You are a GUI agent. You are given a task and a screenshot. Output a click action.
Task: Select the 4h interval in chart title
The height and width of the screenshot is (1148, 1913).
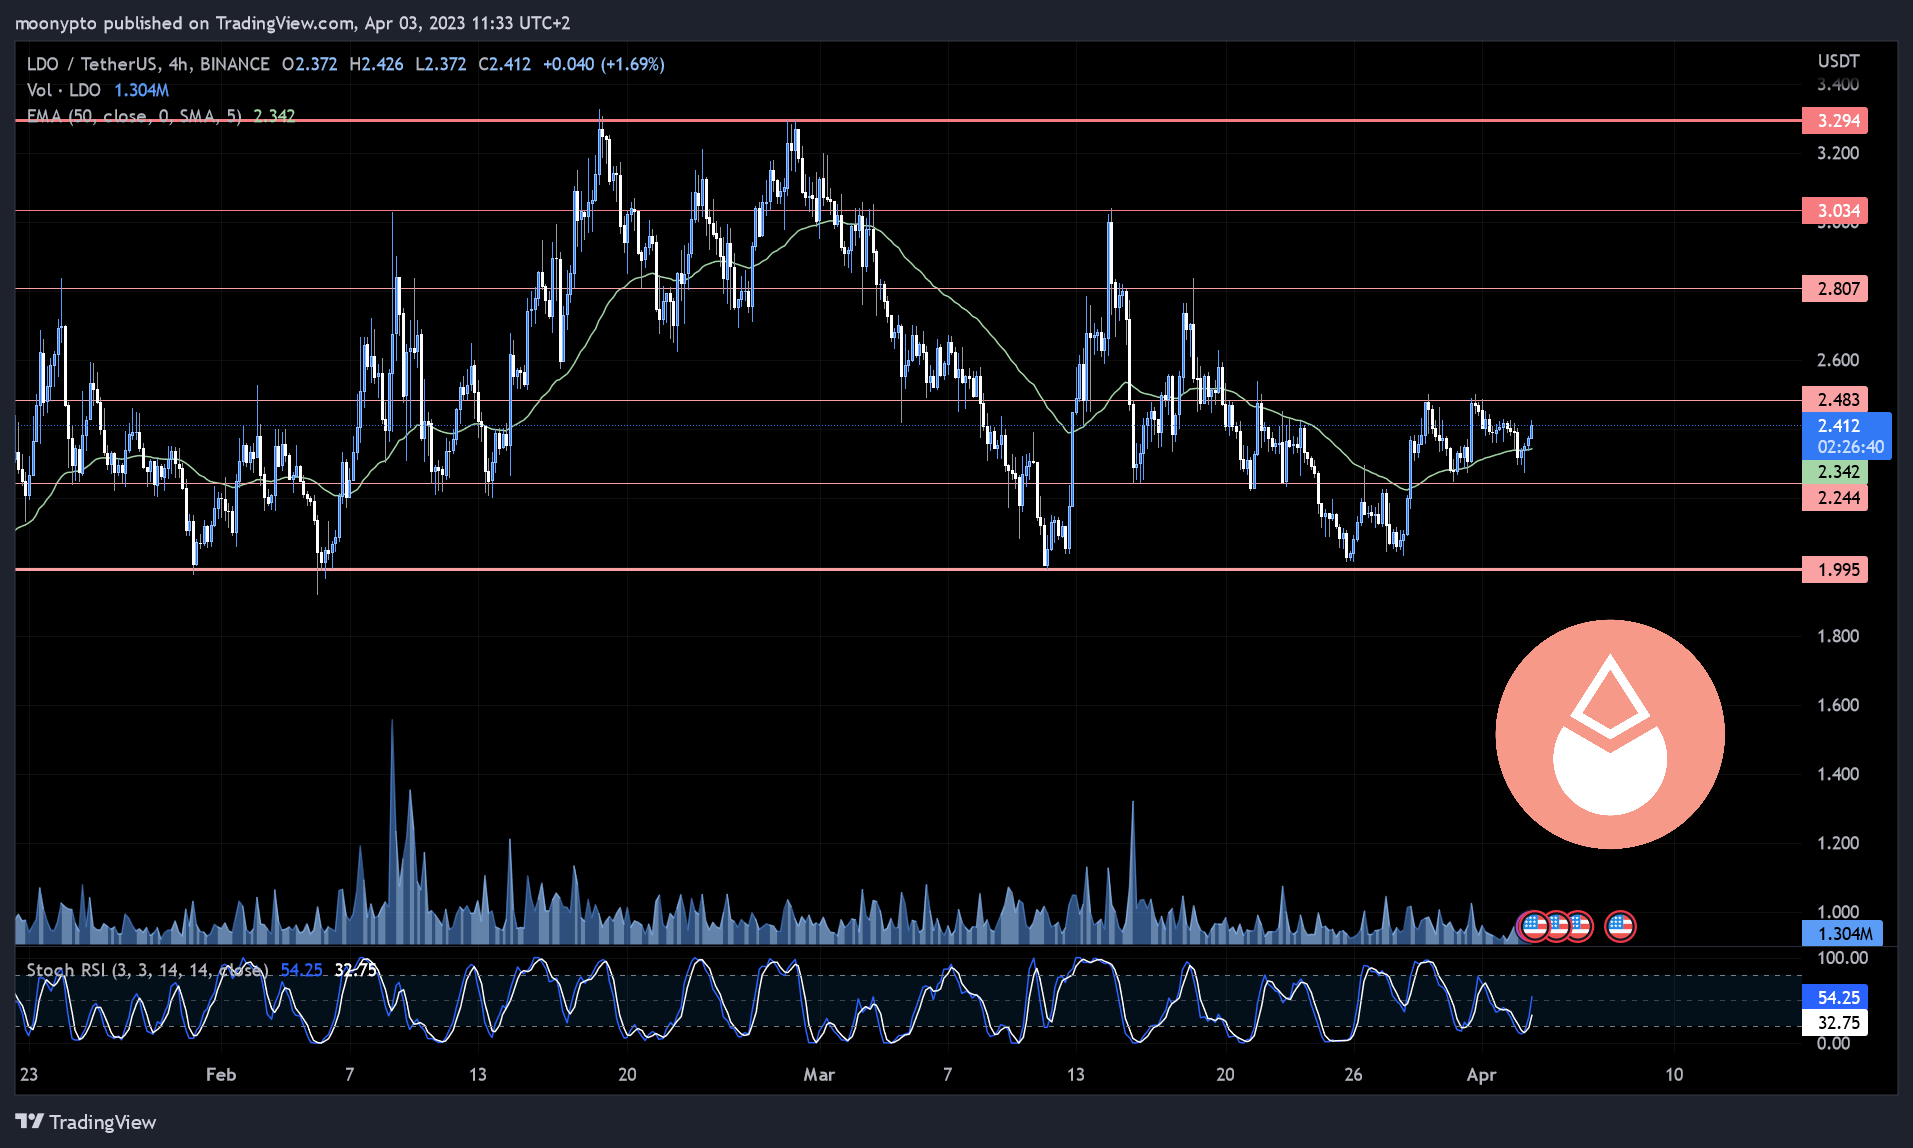[x=178, y=64]
